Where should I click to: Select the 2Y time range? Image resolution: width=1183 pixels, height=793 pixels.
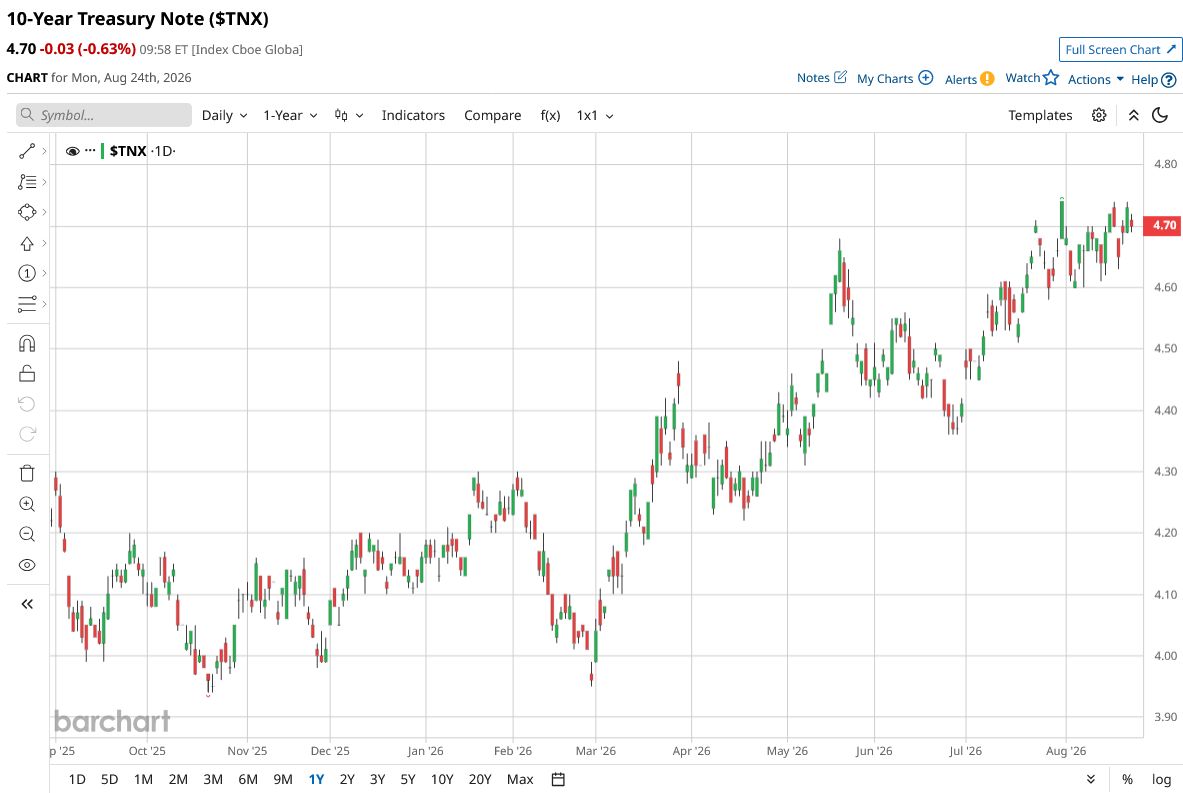(x=347, y=779)
